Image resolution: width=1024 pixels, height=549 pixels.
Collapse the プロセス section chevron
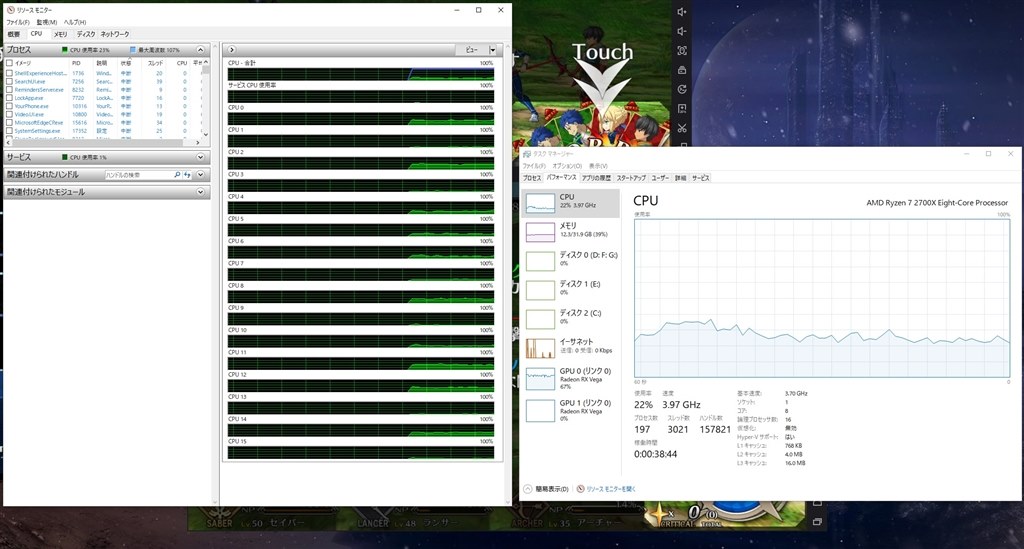200,50
